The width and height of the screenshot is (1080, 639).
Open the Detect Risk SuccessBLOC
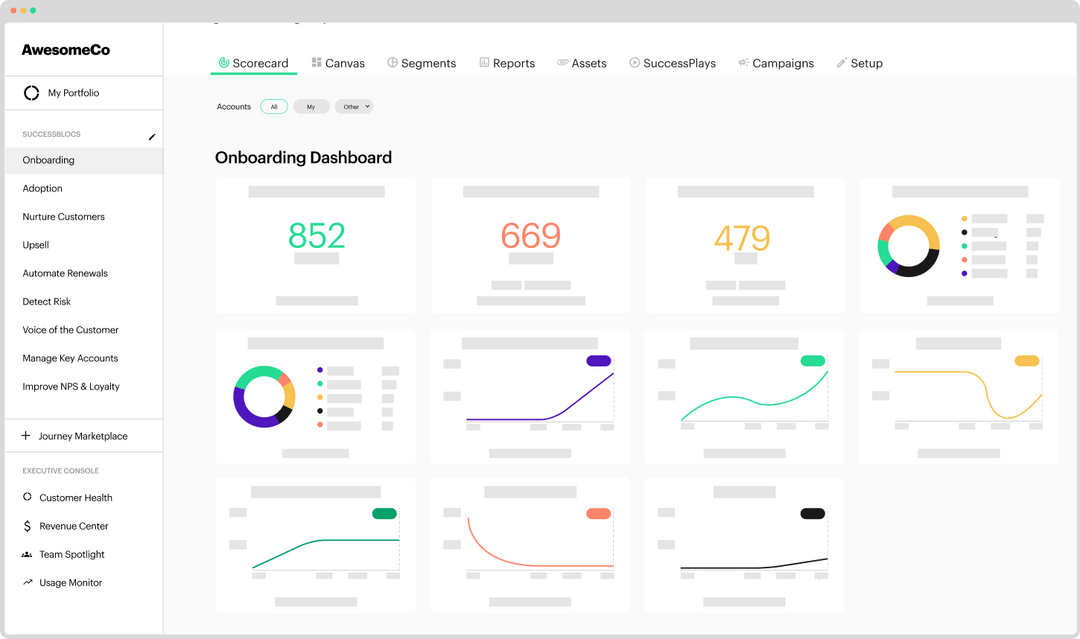pyautogui.click(x=46, y=301)
